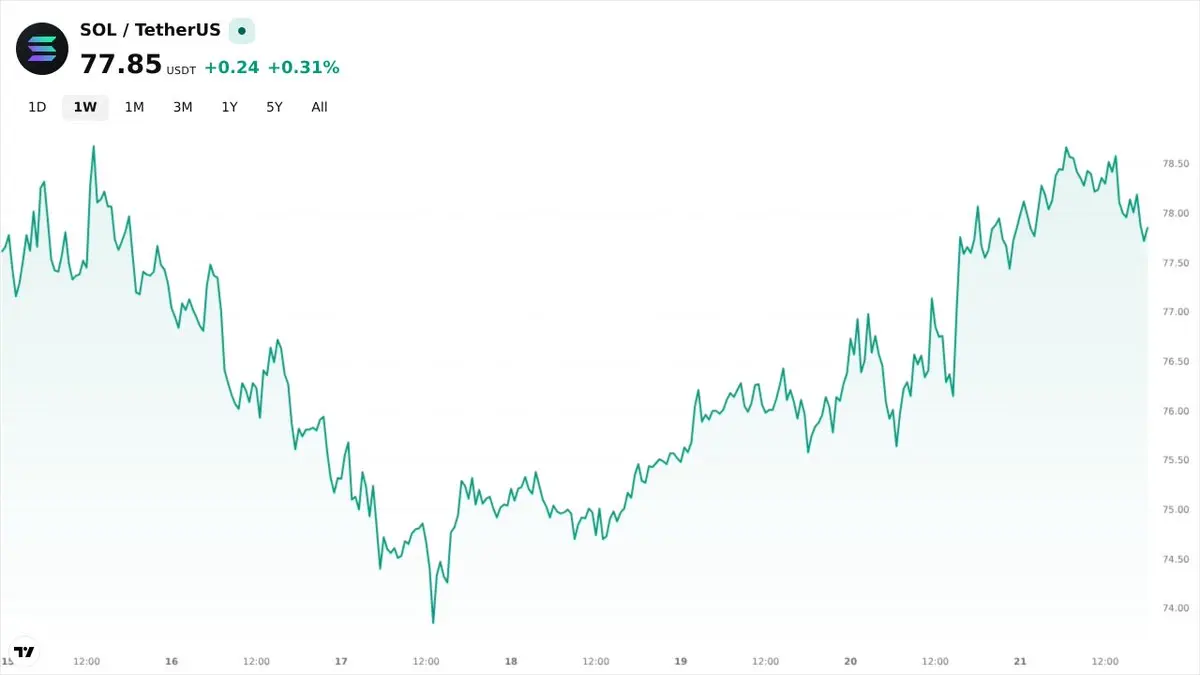Click the 78.50 price axis label
The width and height of the screenshot is (1200, 675).
(1175, 164)
